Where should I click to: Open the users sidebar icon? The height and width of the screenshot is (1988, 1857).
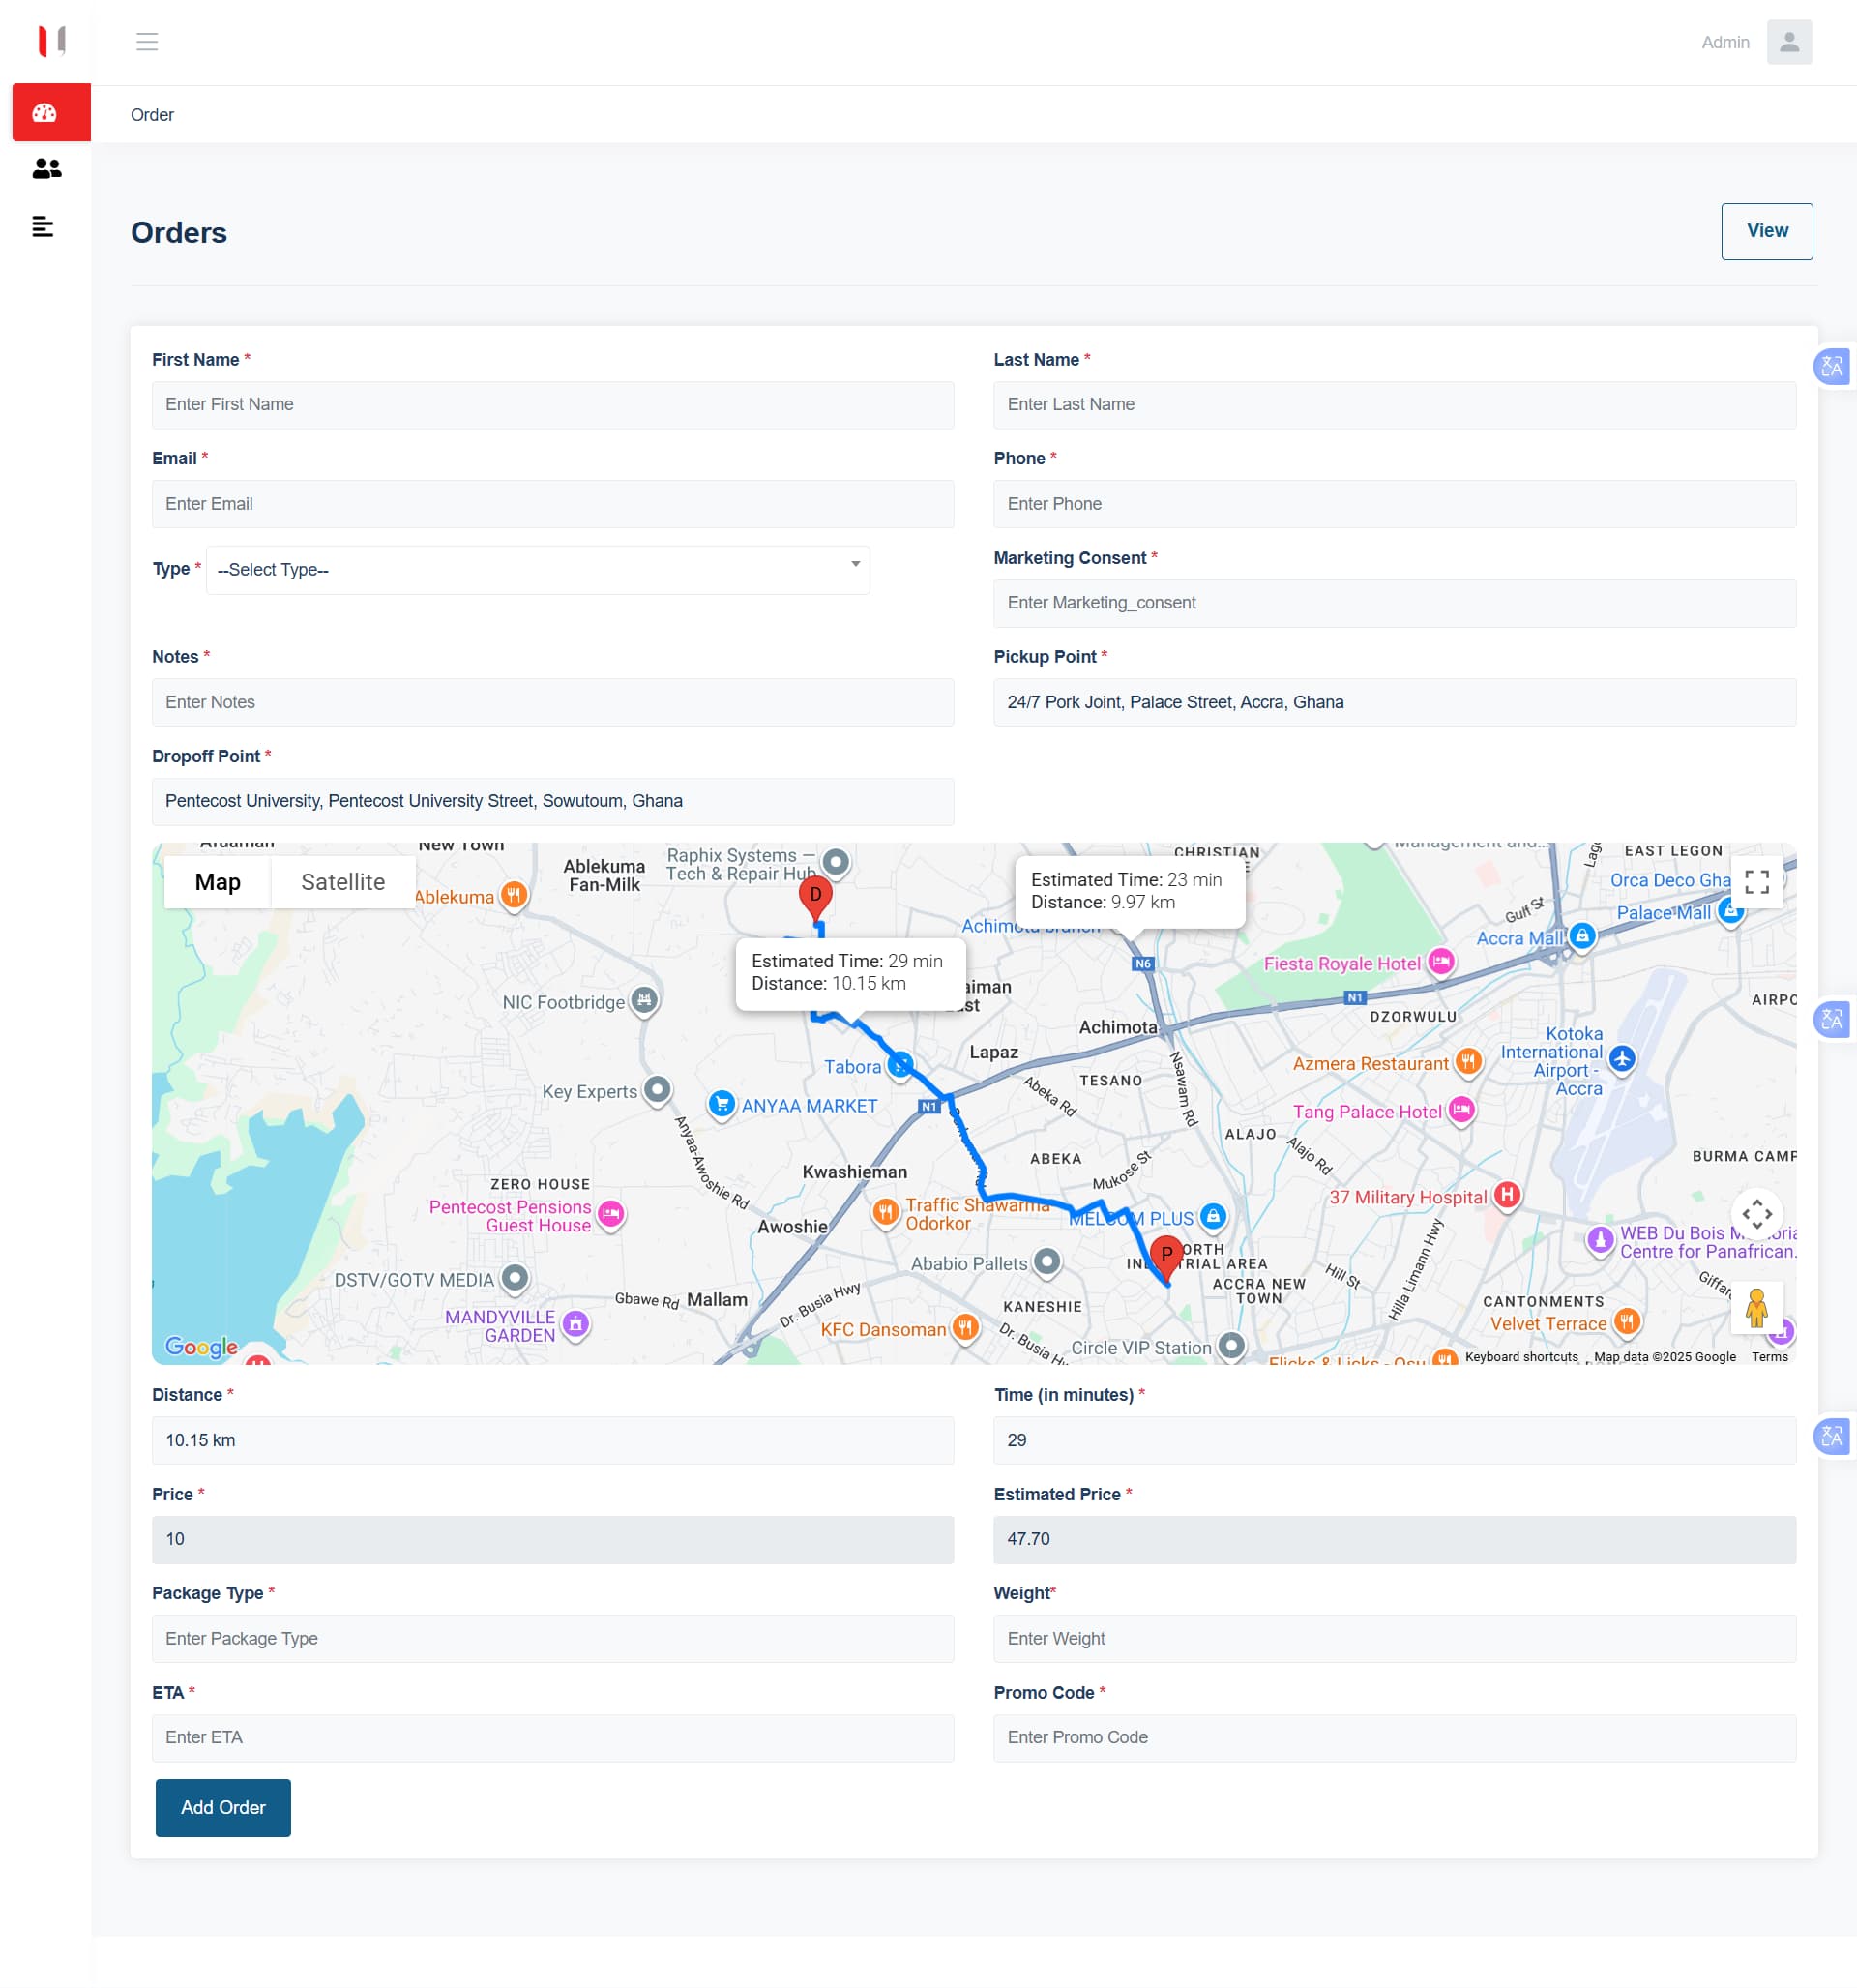[46, 169]
